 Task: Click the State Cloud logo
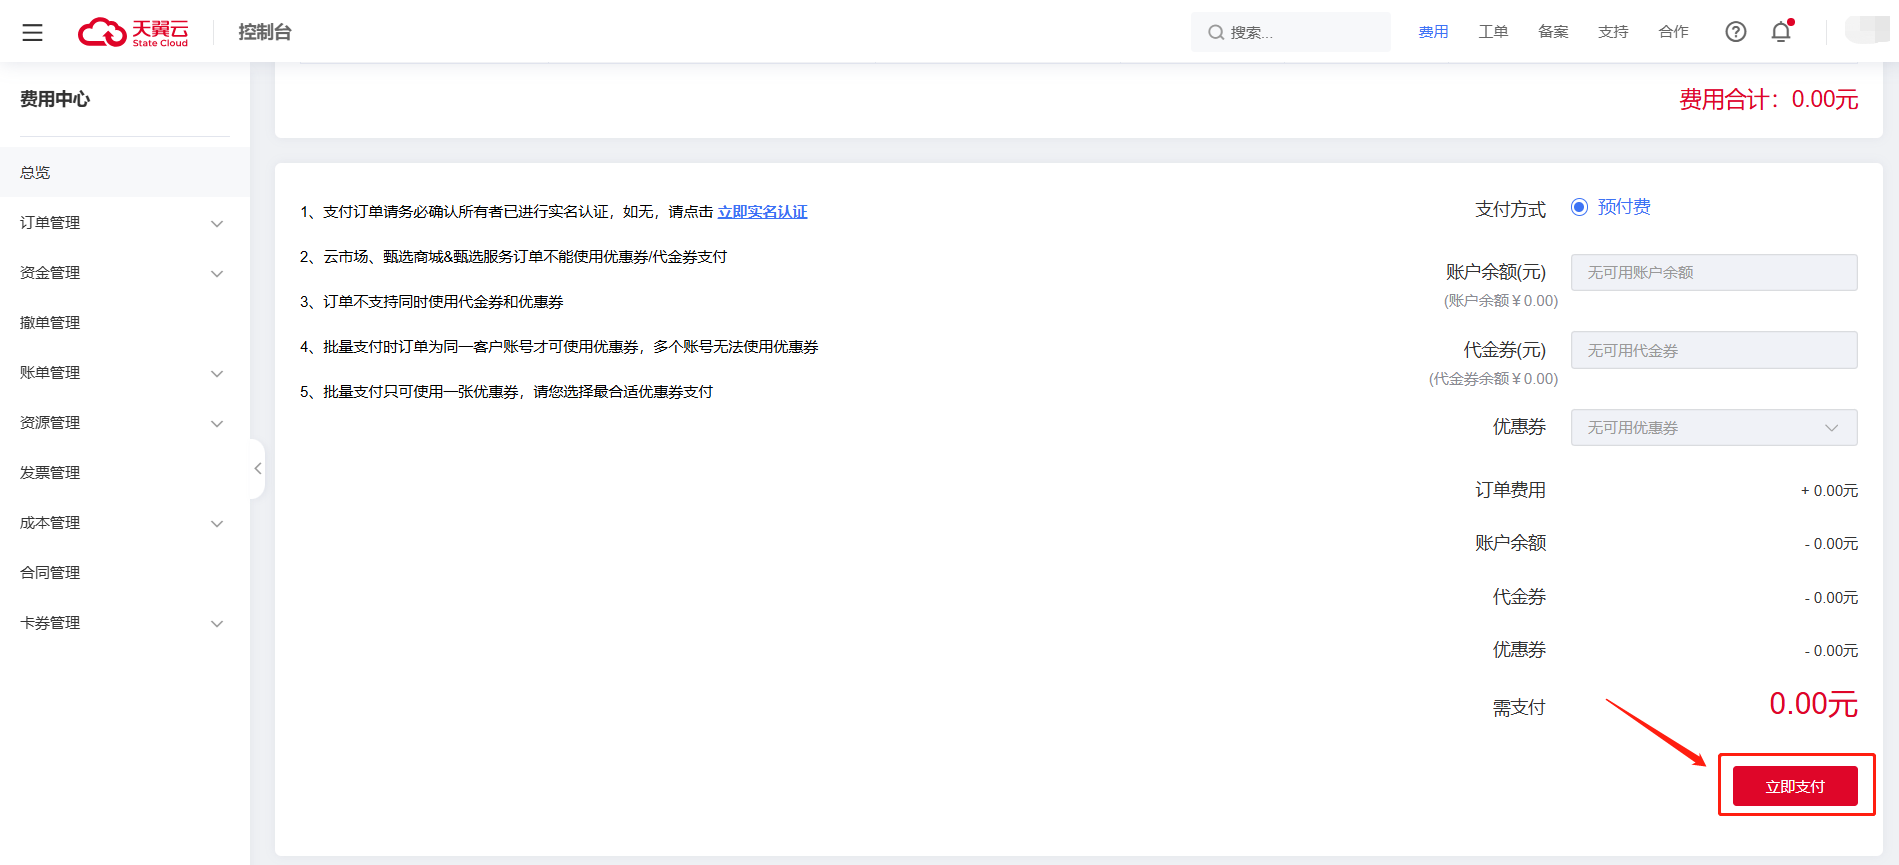pos(133,32)
